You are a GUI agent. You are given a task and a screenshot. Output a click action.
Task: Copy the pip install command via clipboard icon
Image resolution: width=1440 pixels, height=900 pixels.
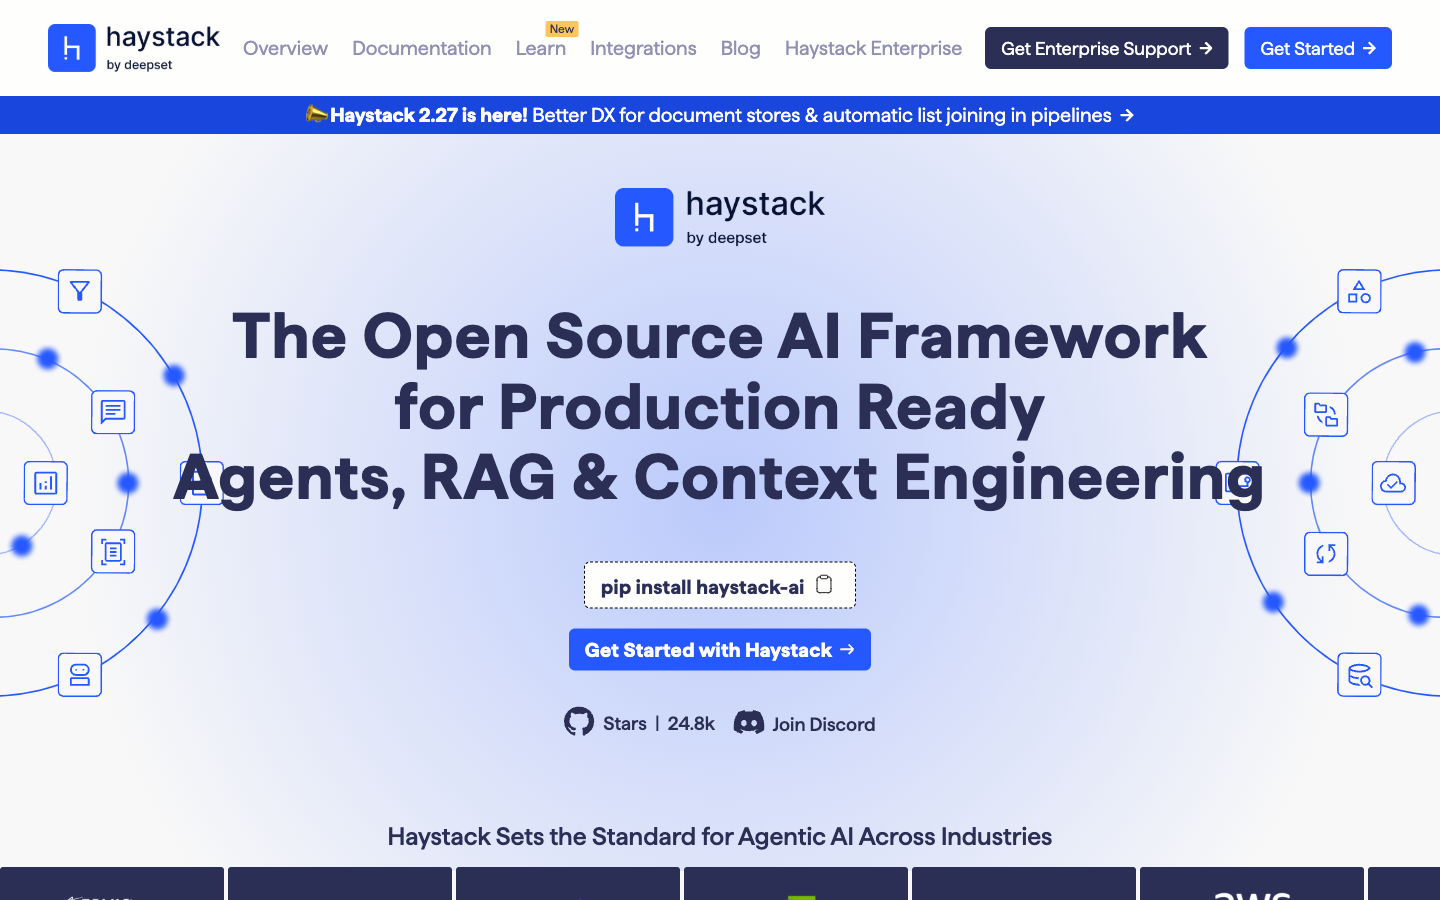tap(824, 585)
